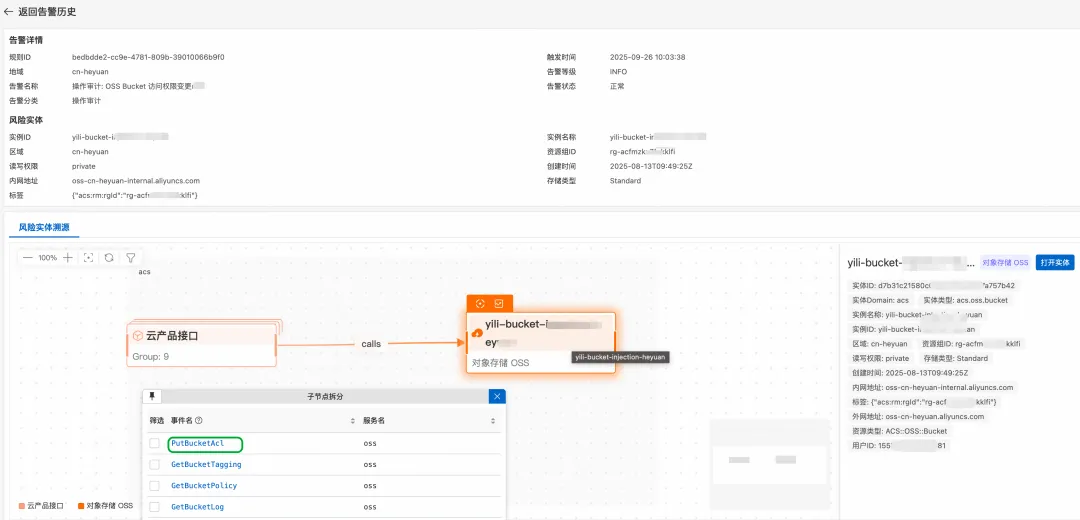Toggle 云产品接口 legend swatch

(x=22, y=506)
